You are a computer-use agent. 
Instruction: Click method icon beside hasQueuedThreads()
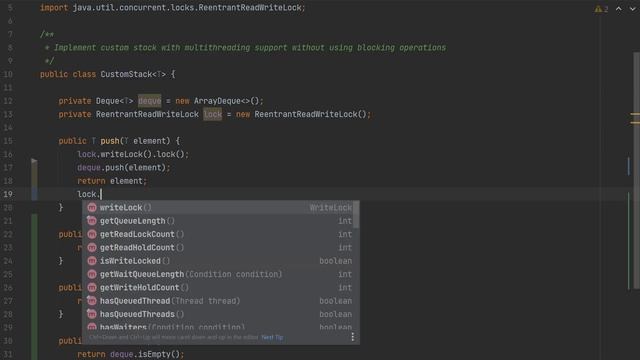pos(92,314)
